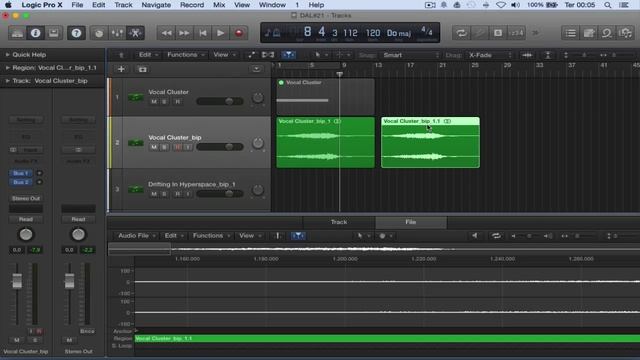Solo the Vocal Cluster track
Screen dimensions: 640x360
(164, 102)
